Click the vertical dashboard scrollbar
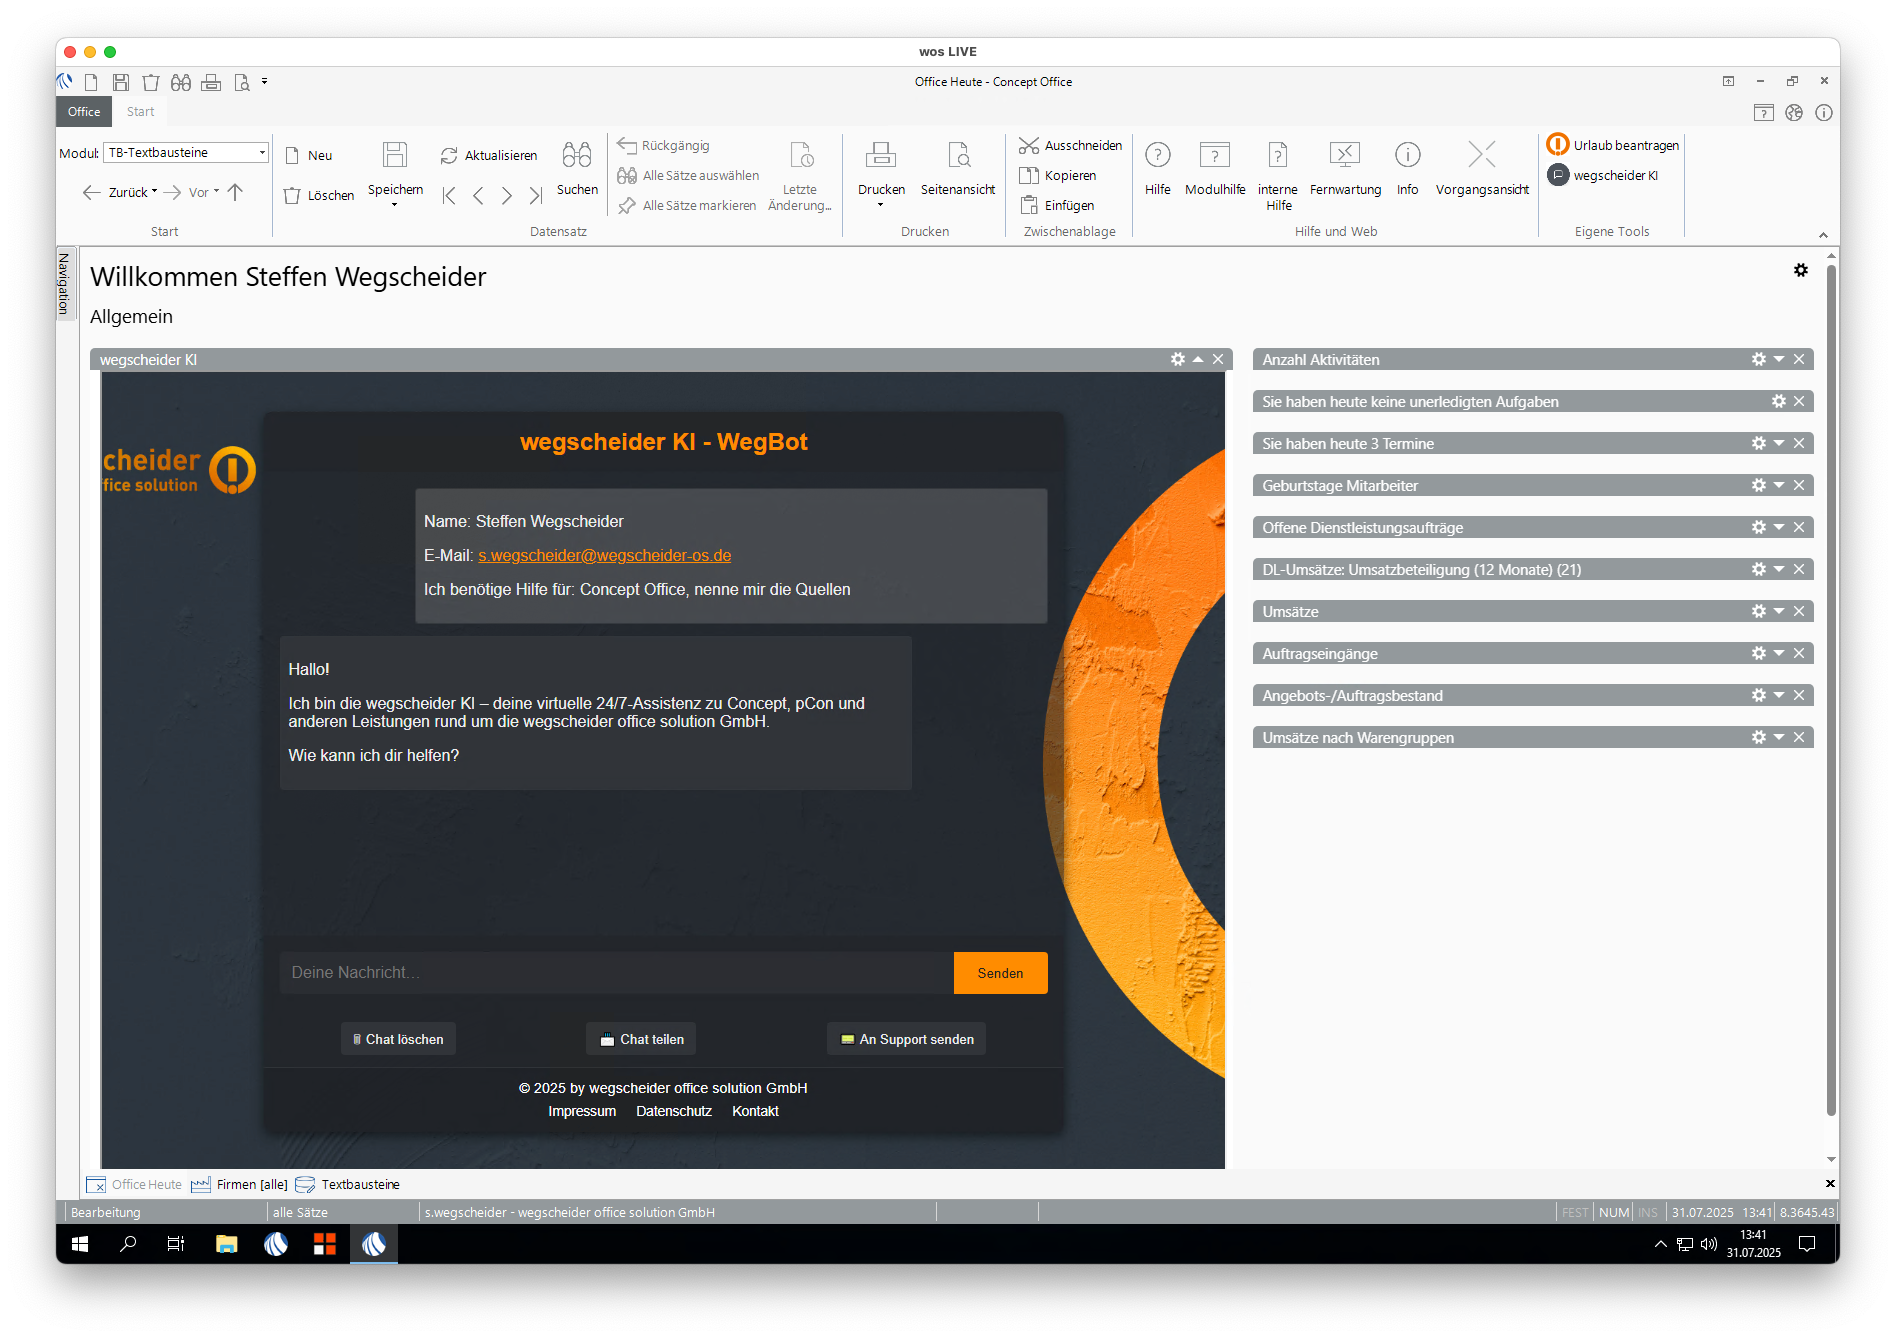Viewport: 1896px width, 1338px height. coord(1831,690)
